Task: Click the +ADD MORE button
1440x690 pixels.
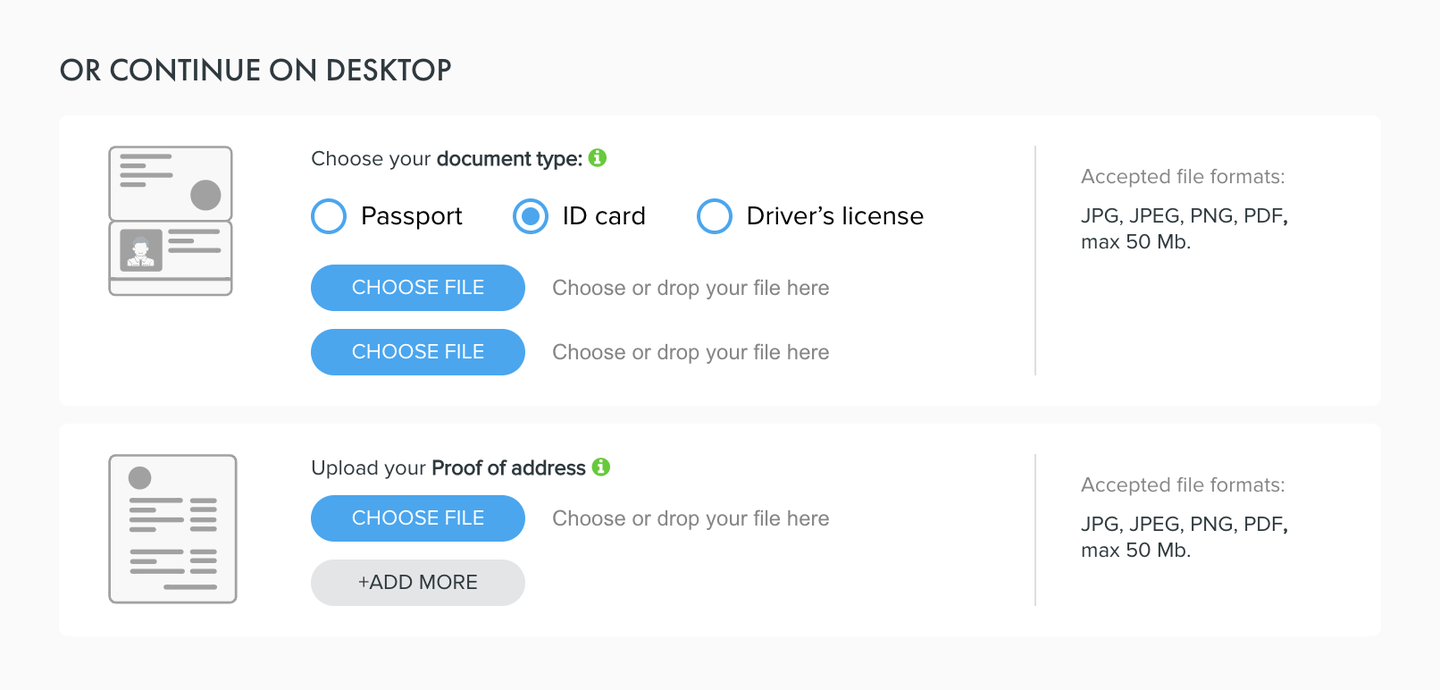Action: [x=418, y=582]
